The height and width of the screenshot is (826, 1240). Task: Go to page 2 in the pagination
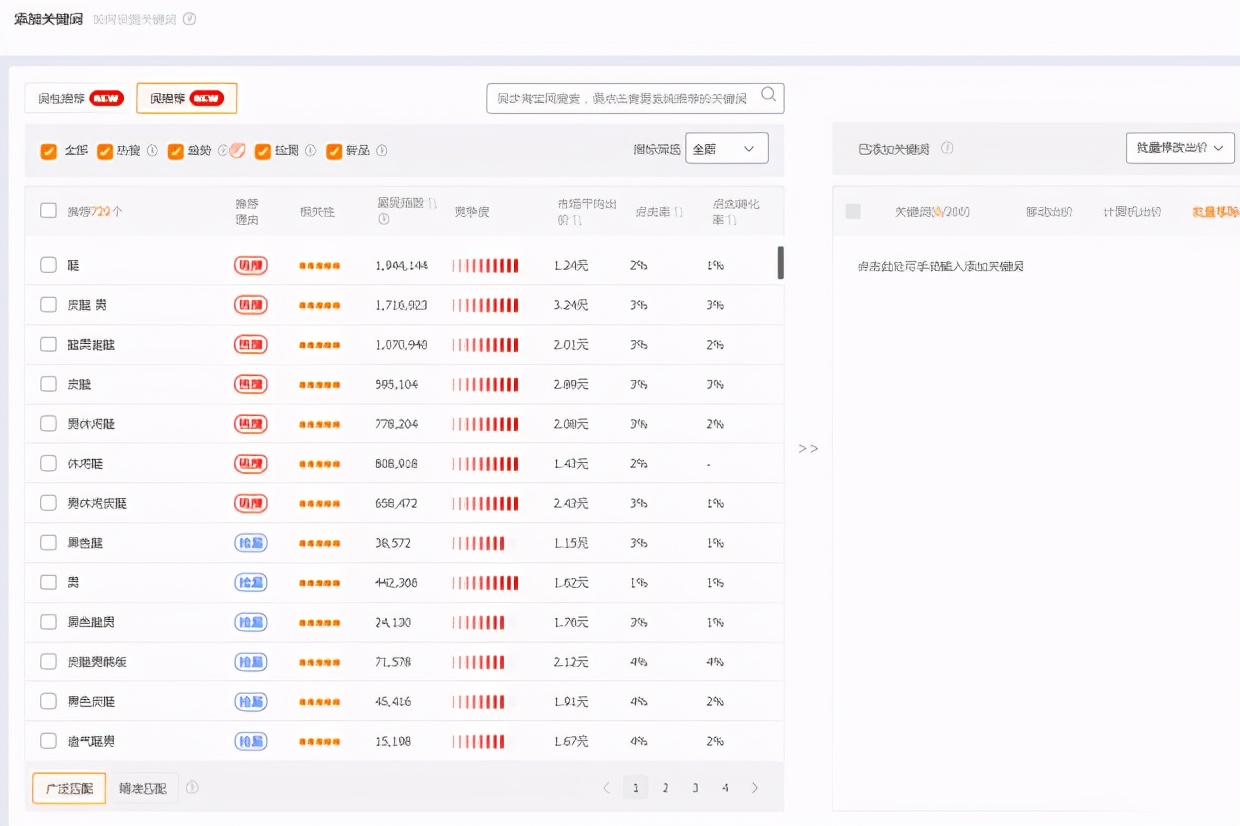(665, 788)
